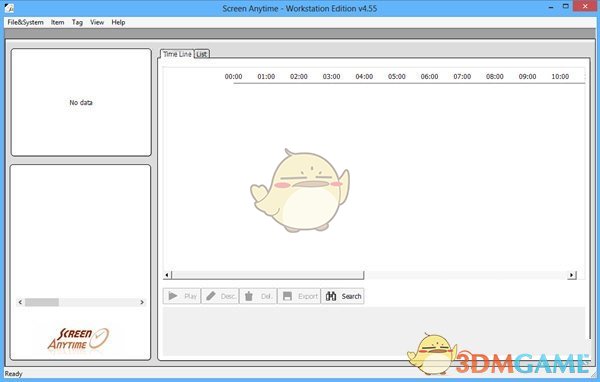Click the Screen Anytime logo
This screenshot has height=382, width=600.
(x=78, y=339)
